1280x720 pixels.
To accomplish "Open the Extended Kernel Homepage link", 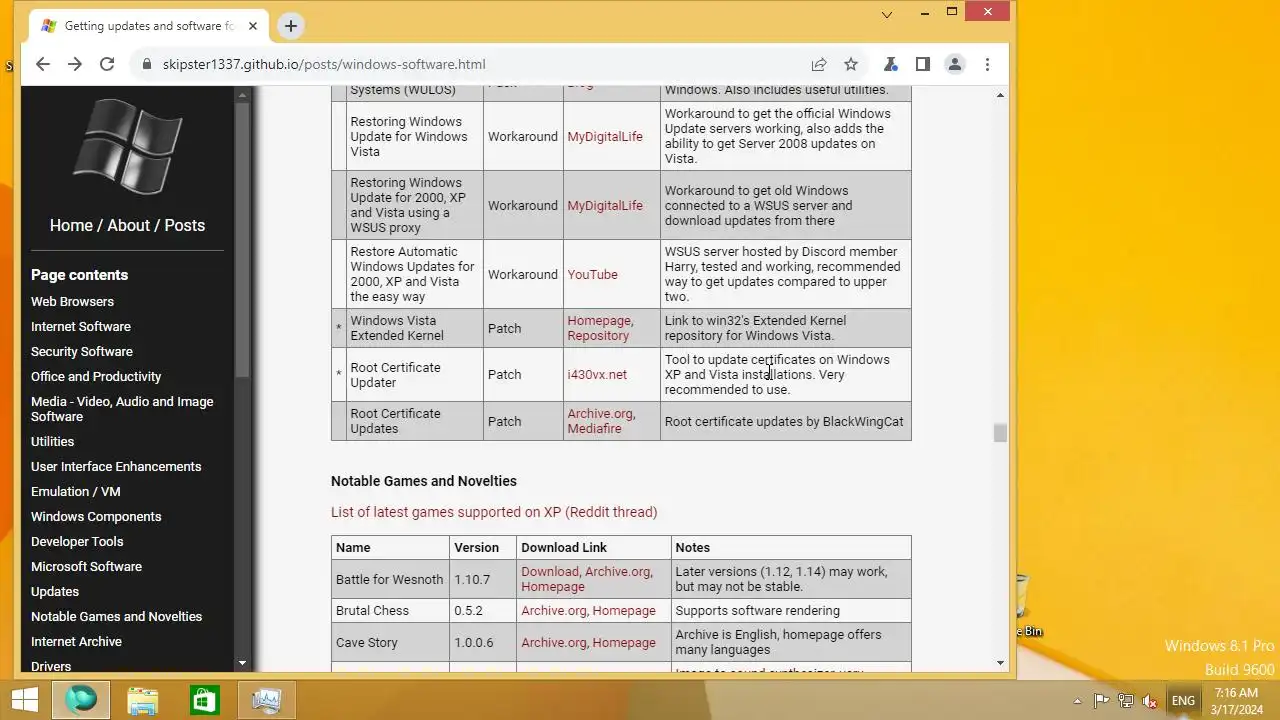I will [599, 320].
